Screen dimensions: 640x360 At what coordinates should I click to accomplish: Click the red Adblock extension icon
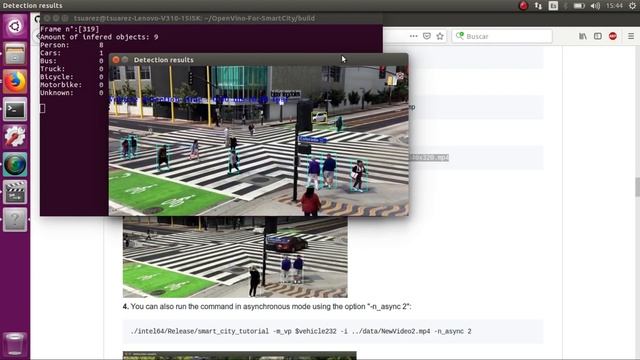613,36
